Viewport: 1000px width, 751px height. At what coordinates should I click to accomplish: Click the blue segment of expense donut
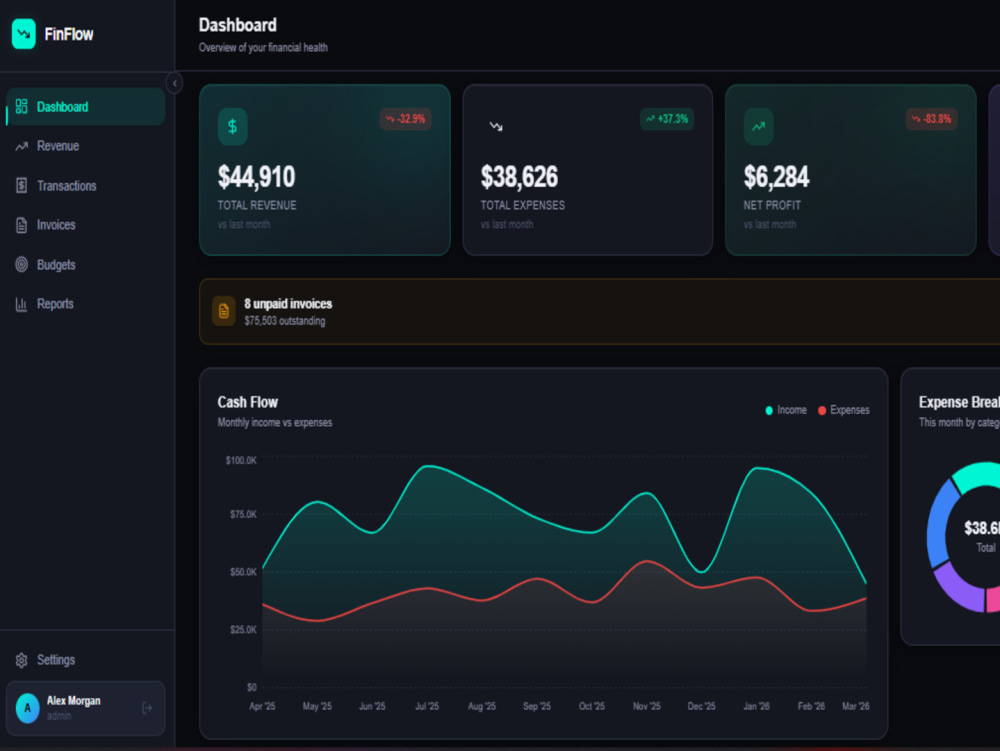coord(939,526)
